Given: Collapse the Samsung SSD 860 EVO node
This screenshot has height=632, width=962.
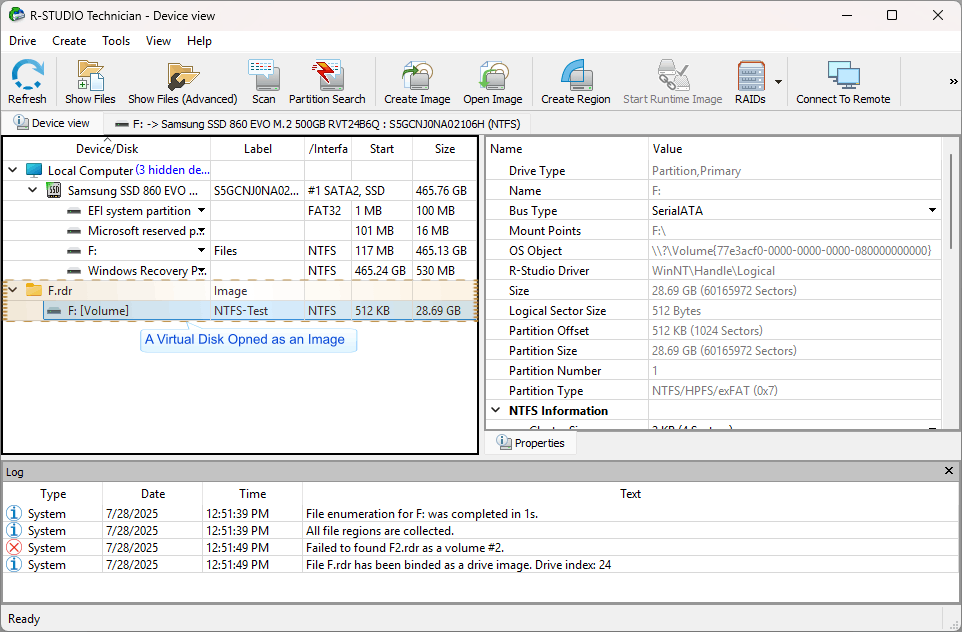Looking at the screenshot, I should tap(33, 190).
